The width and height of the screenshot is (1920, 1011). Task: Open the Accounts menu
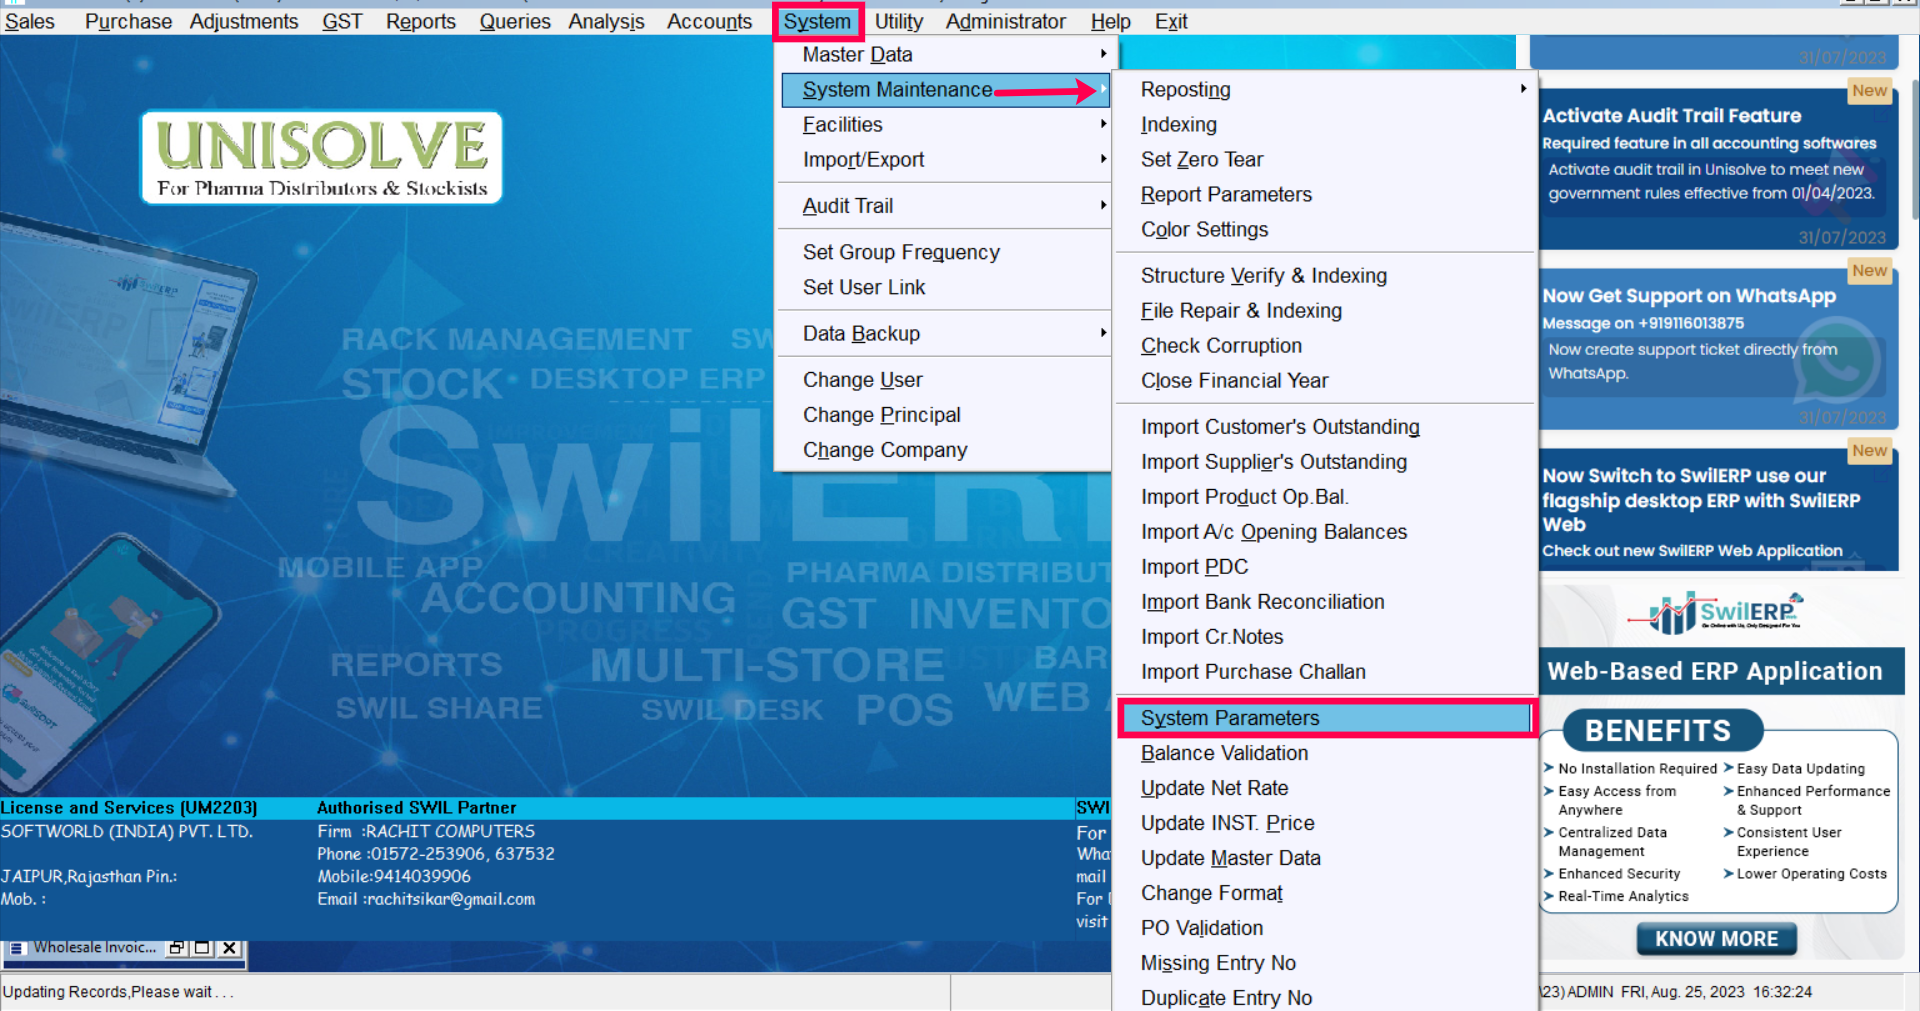click(710, 21)
